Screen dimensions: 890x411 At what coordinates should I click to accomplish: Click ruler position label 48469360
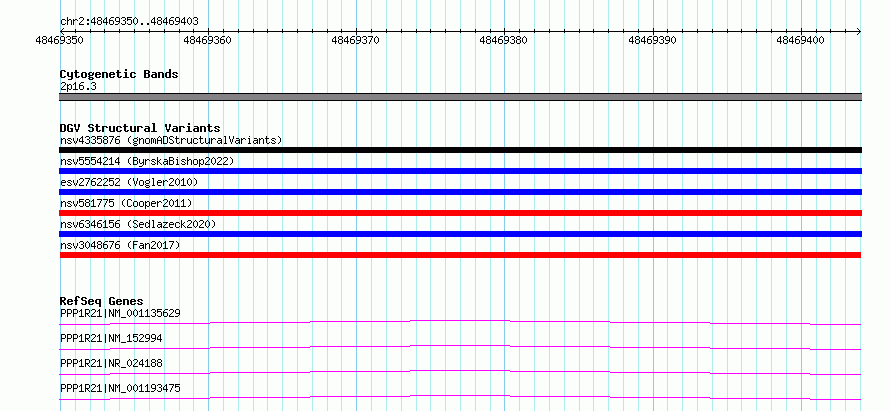tap(208, 40)
